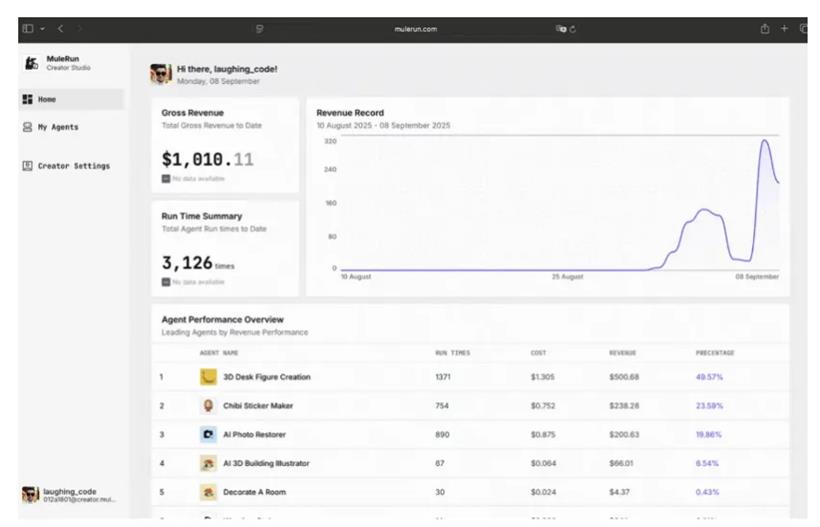The height and width of the screenshot is (527, 820).
Task: Click the $500.68 revenue cell
Action: click(624, 377)
